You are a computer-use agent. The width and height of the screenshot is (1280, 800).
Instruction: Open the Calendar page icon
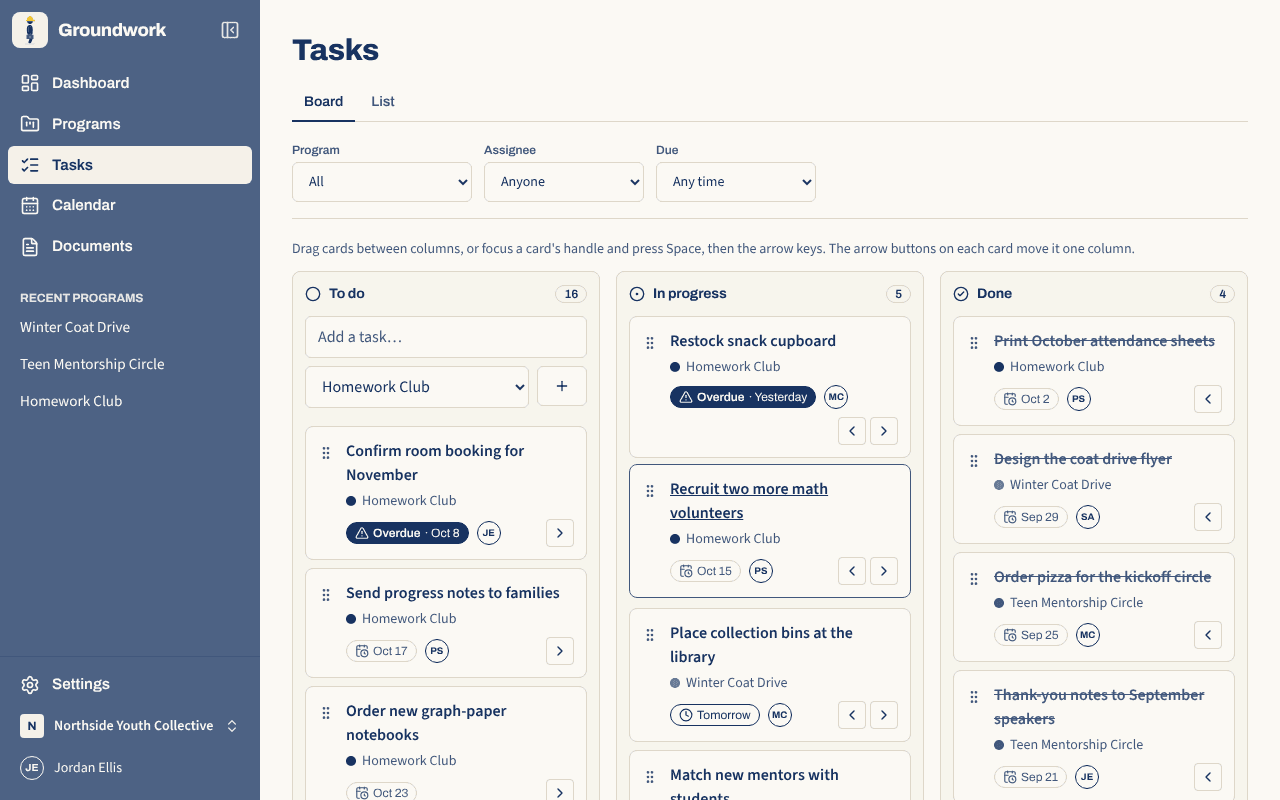click(30, 205)
